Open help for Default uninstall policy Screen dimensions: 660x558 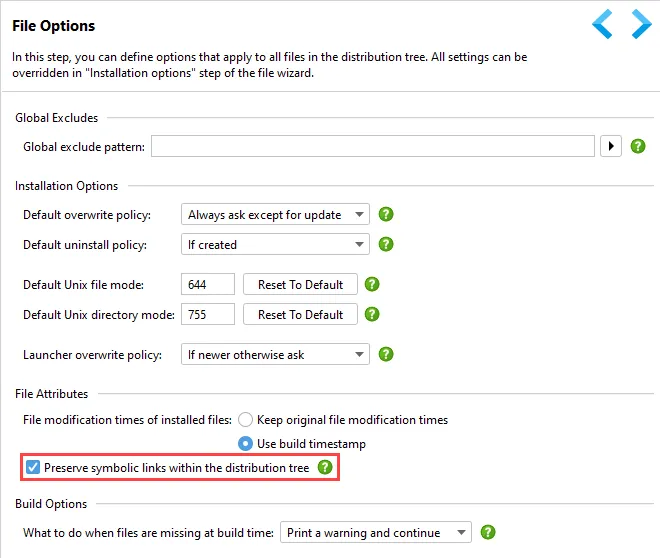click(x=386, y=244)
